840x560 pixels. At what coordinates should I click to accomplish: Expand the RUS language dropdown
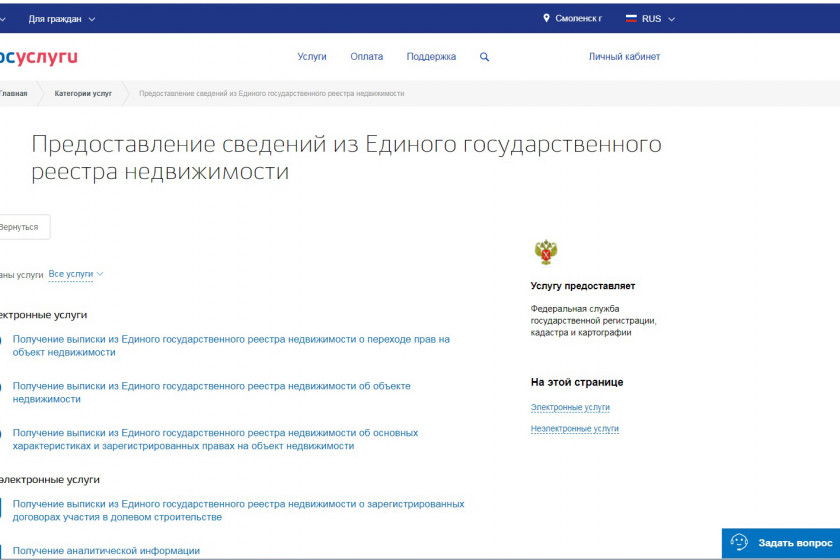click(658, 18)
